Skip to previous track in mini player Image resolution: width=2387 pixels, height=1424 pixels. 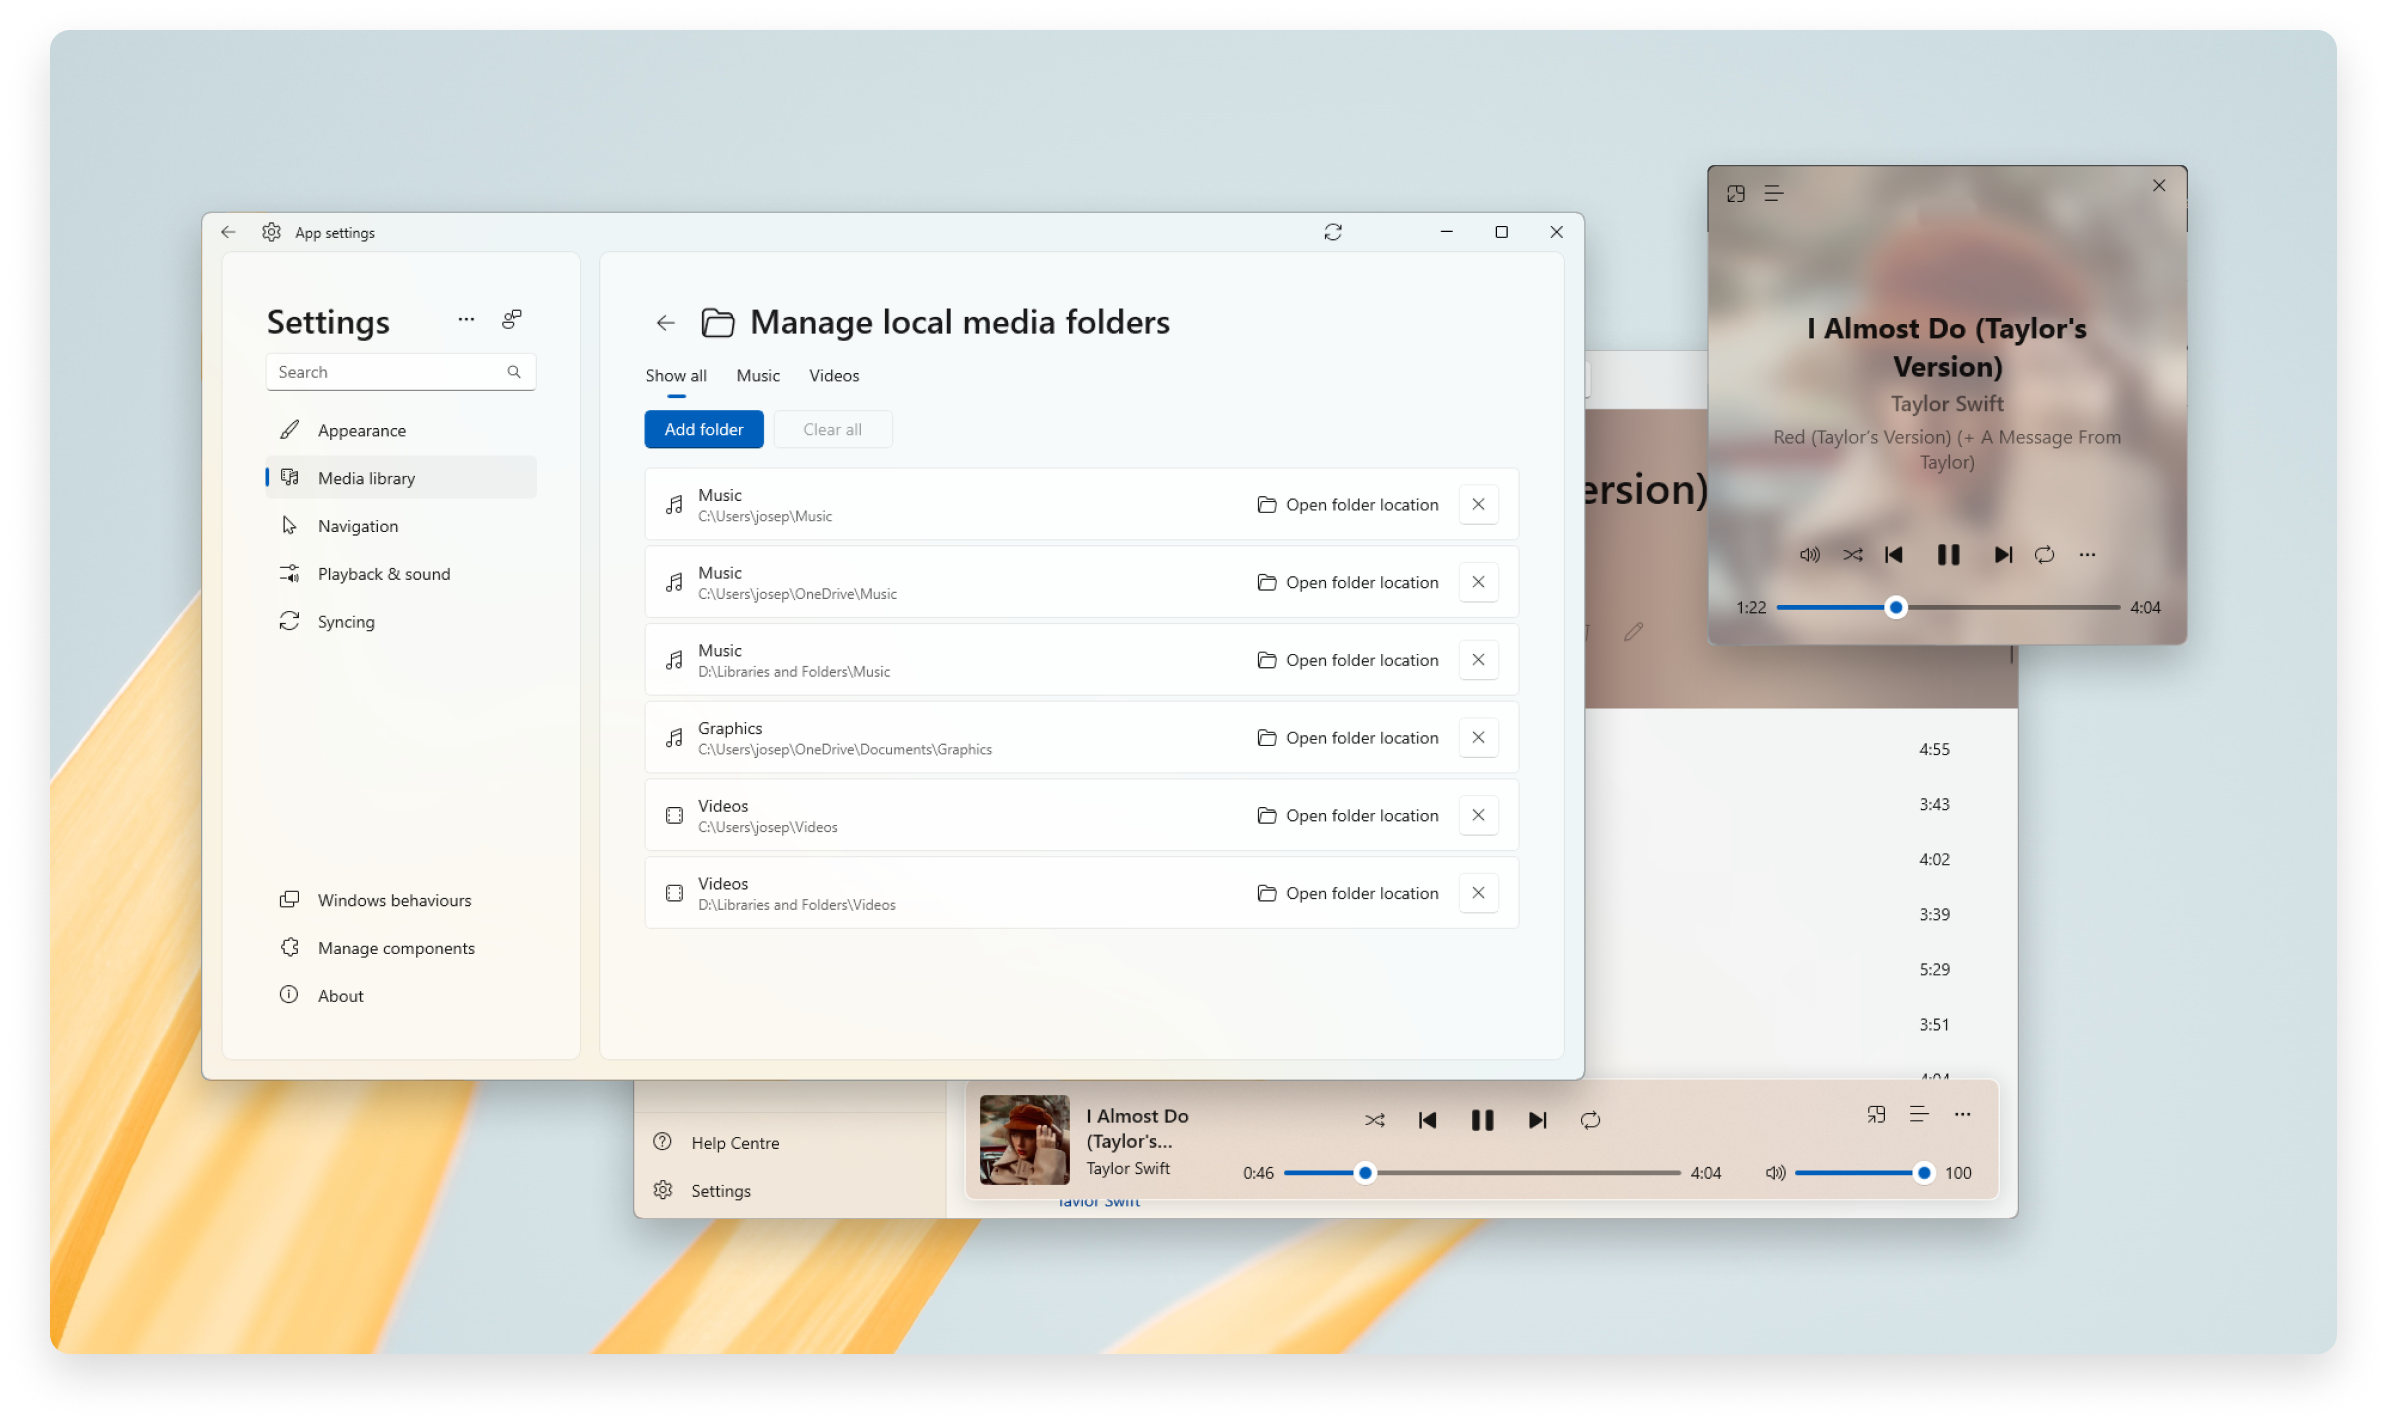[x=1894, y=555]
